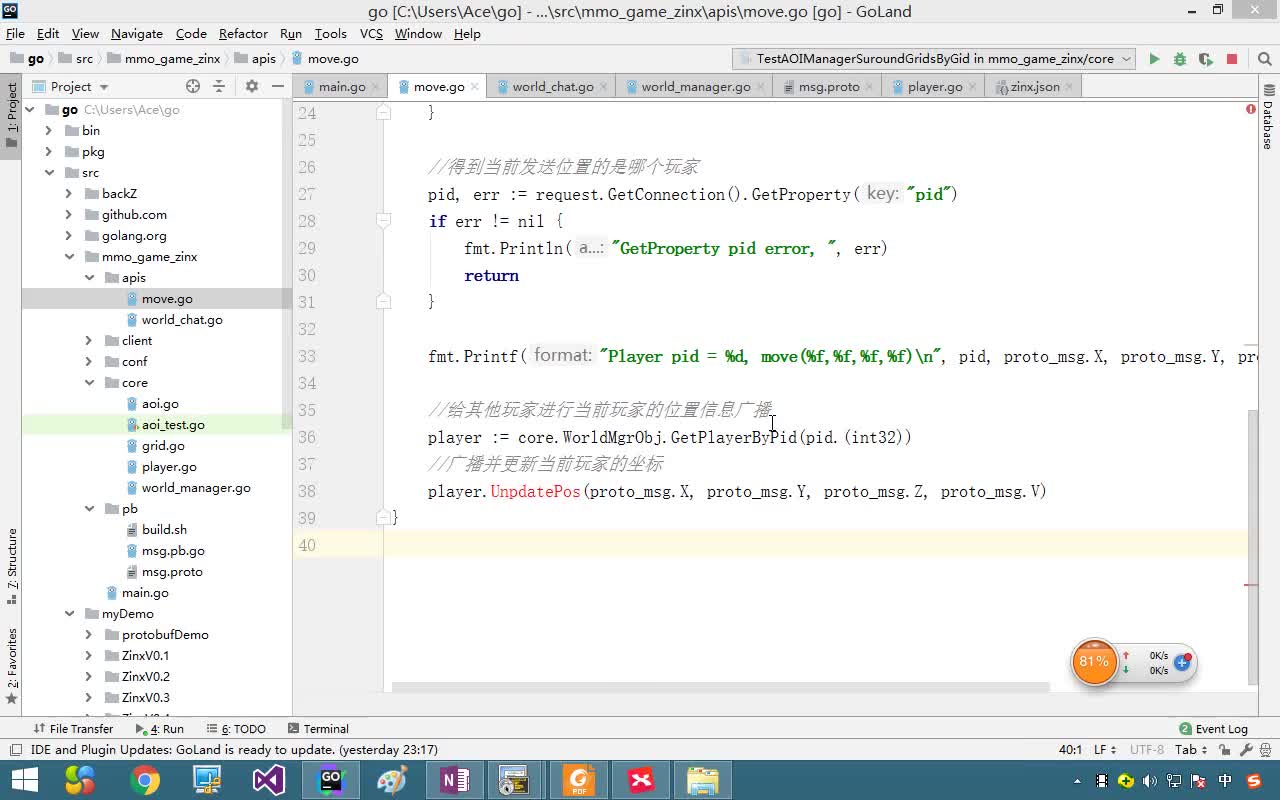The width and height of the screenshot is (1280, 800).
Task: Open the TODO tool window
Action: [x=236, y=729]
